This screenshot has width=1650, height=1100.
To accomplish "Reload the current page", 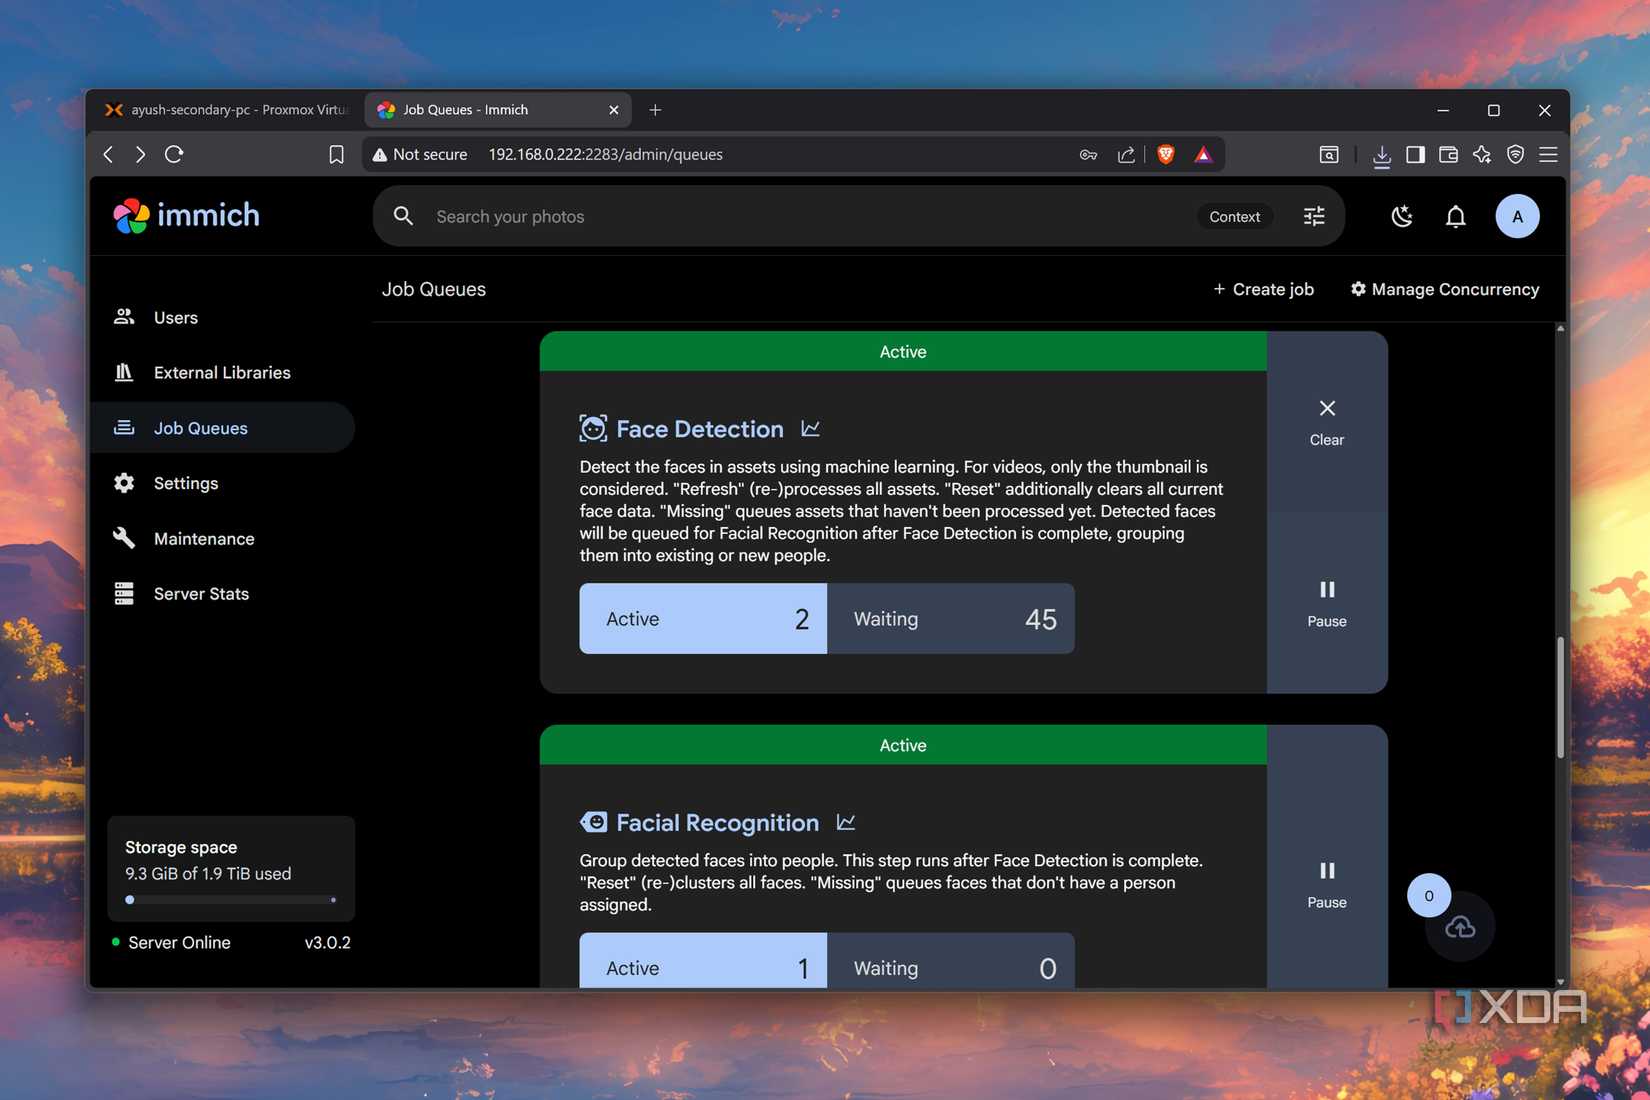I will 174,154.
